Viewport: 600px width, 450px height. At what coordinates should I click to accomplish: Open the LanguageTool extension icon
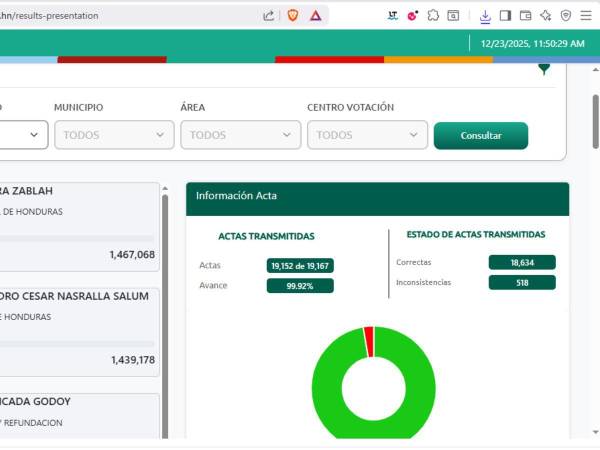coord(392,16)
